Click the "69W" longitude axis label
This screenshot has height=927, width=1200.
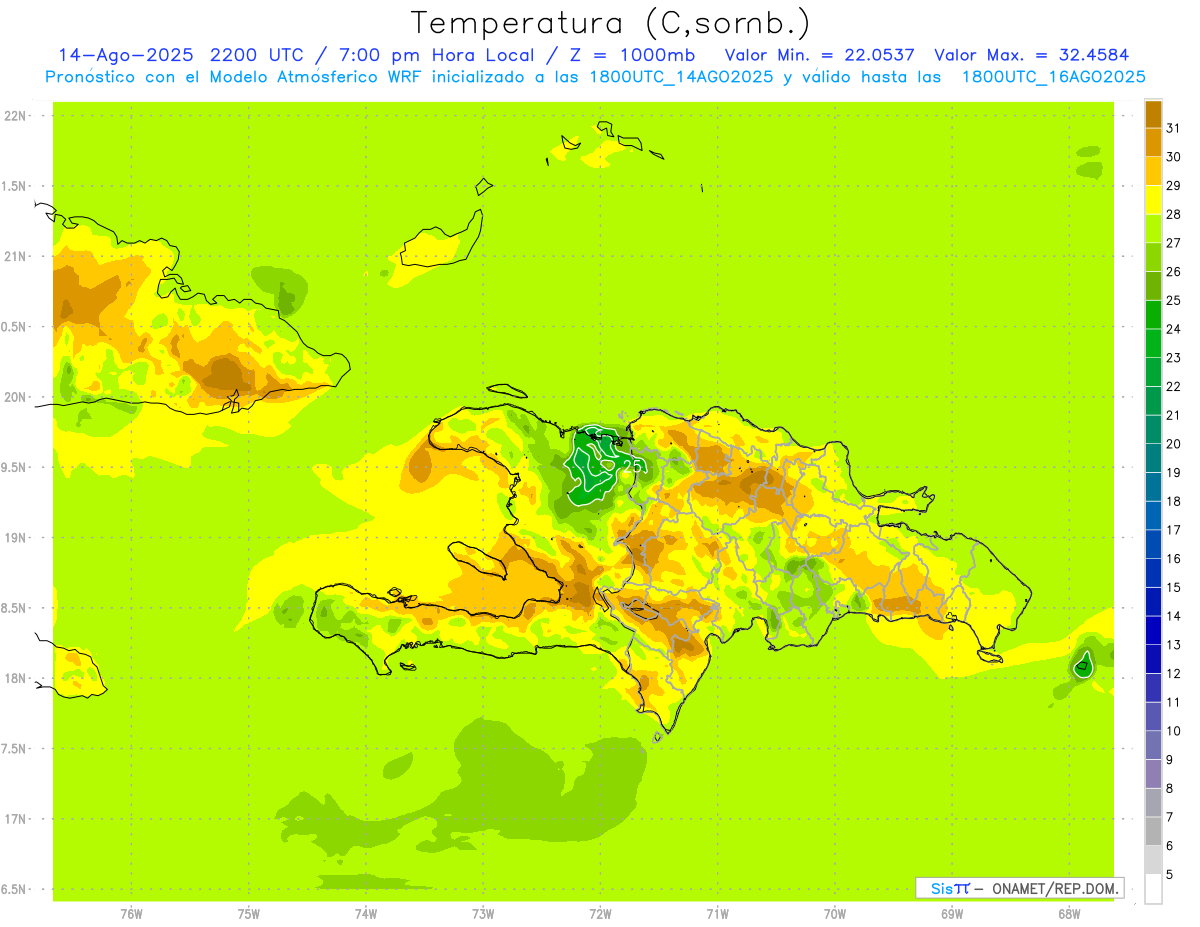952,914
